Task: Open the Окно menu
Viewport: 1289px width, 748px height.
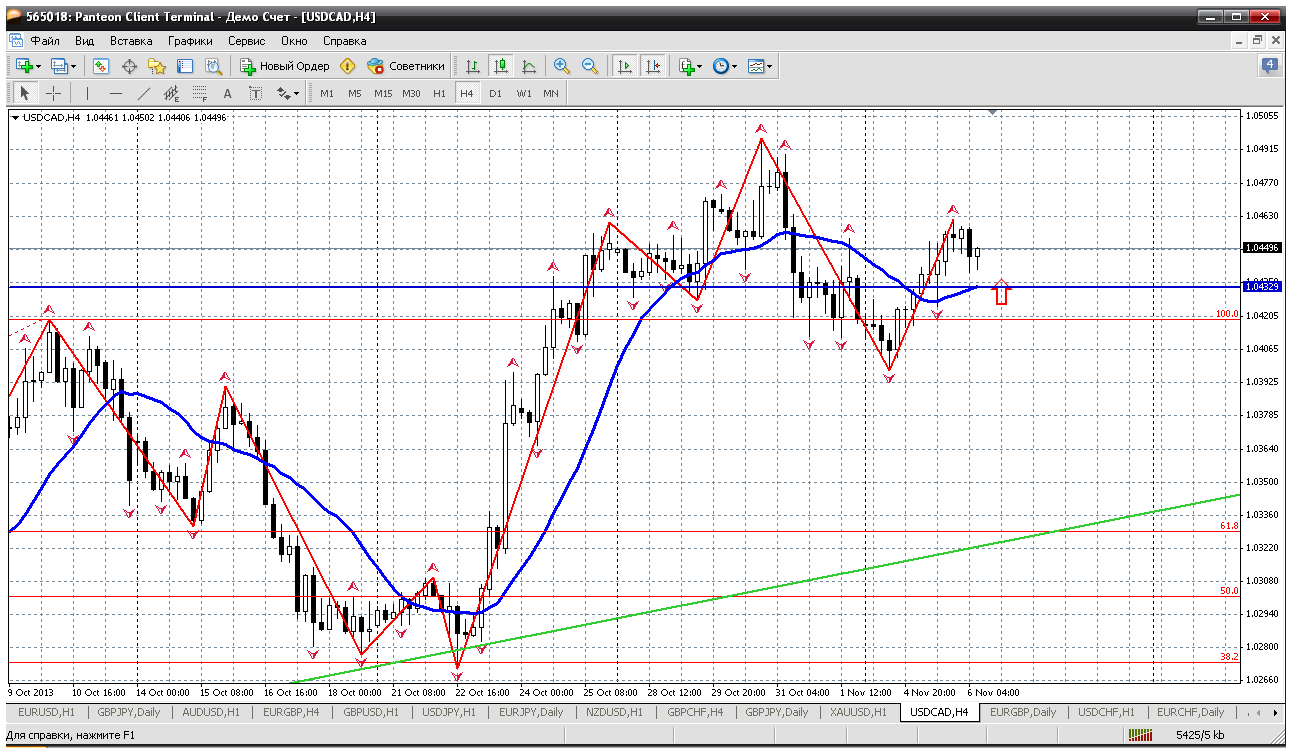Action: pos(294,41)
